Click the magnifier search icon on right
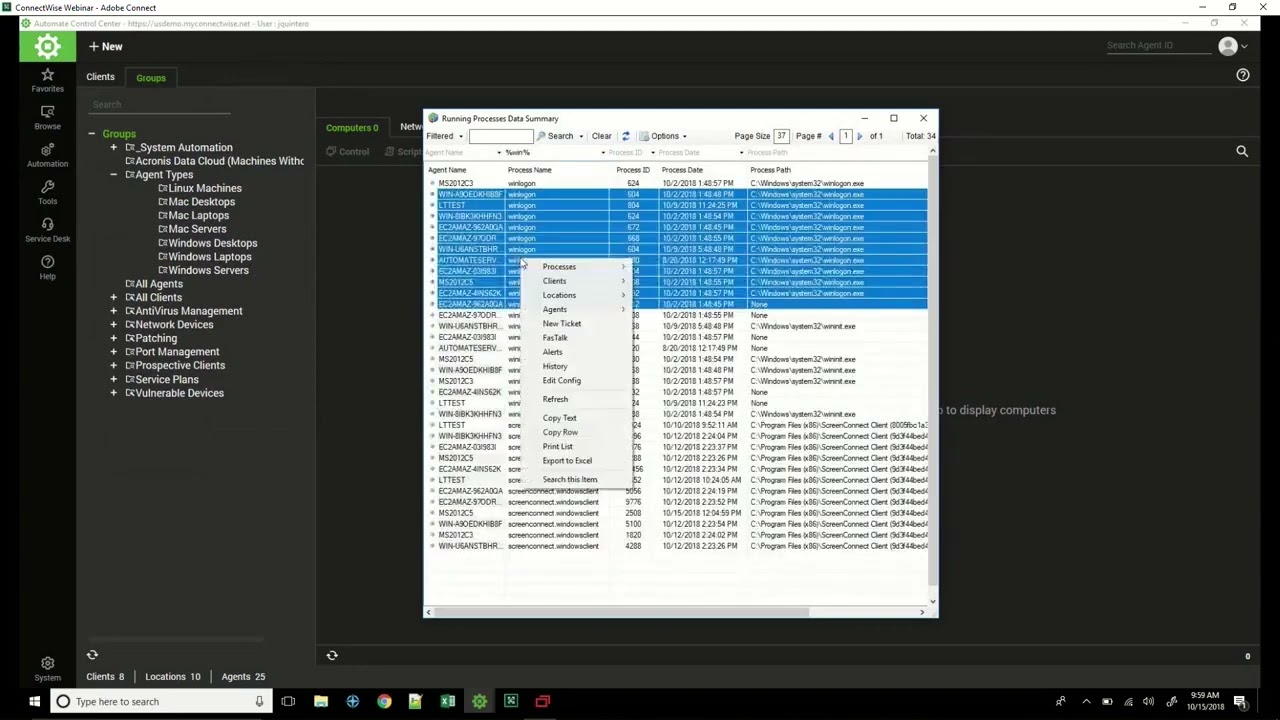 click(x=1242, y=151)
